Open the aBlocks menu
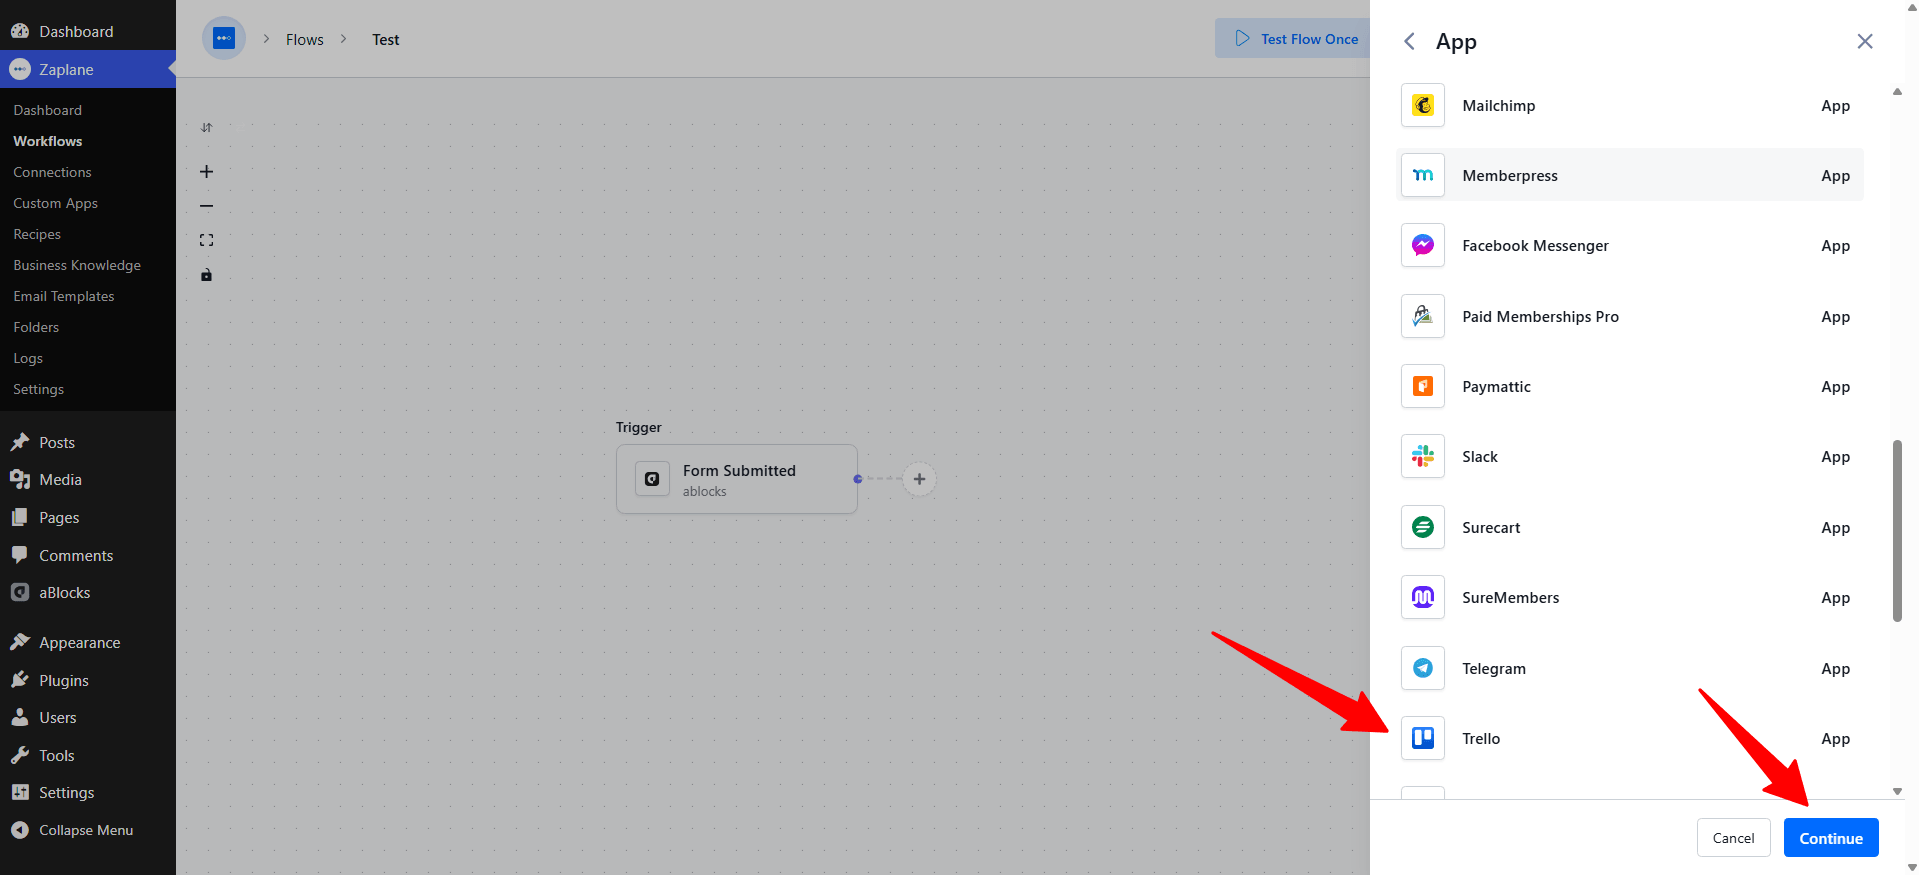The image size is (1919, 875). (x=88, y=592)
